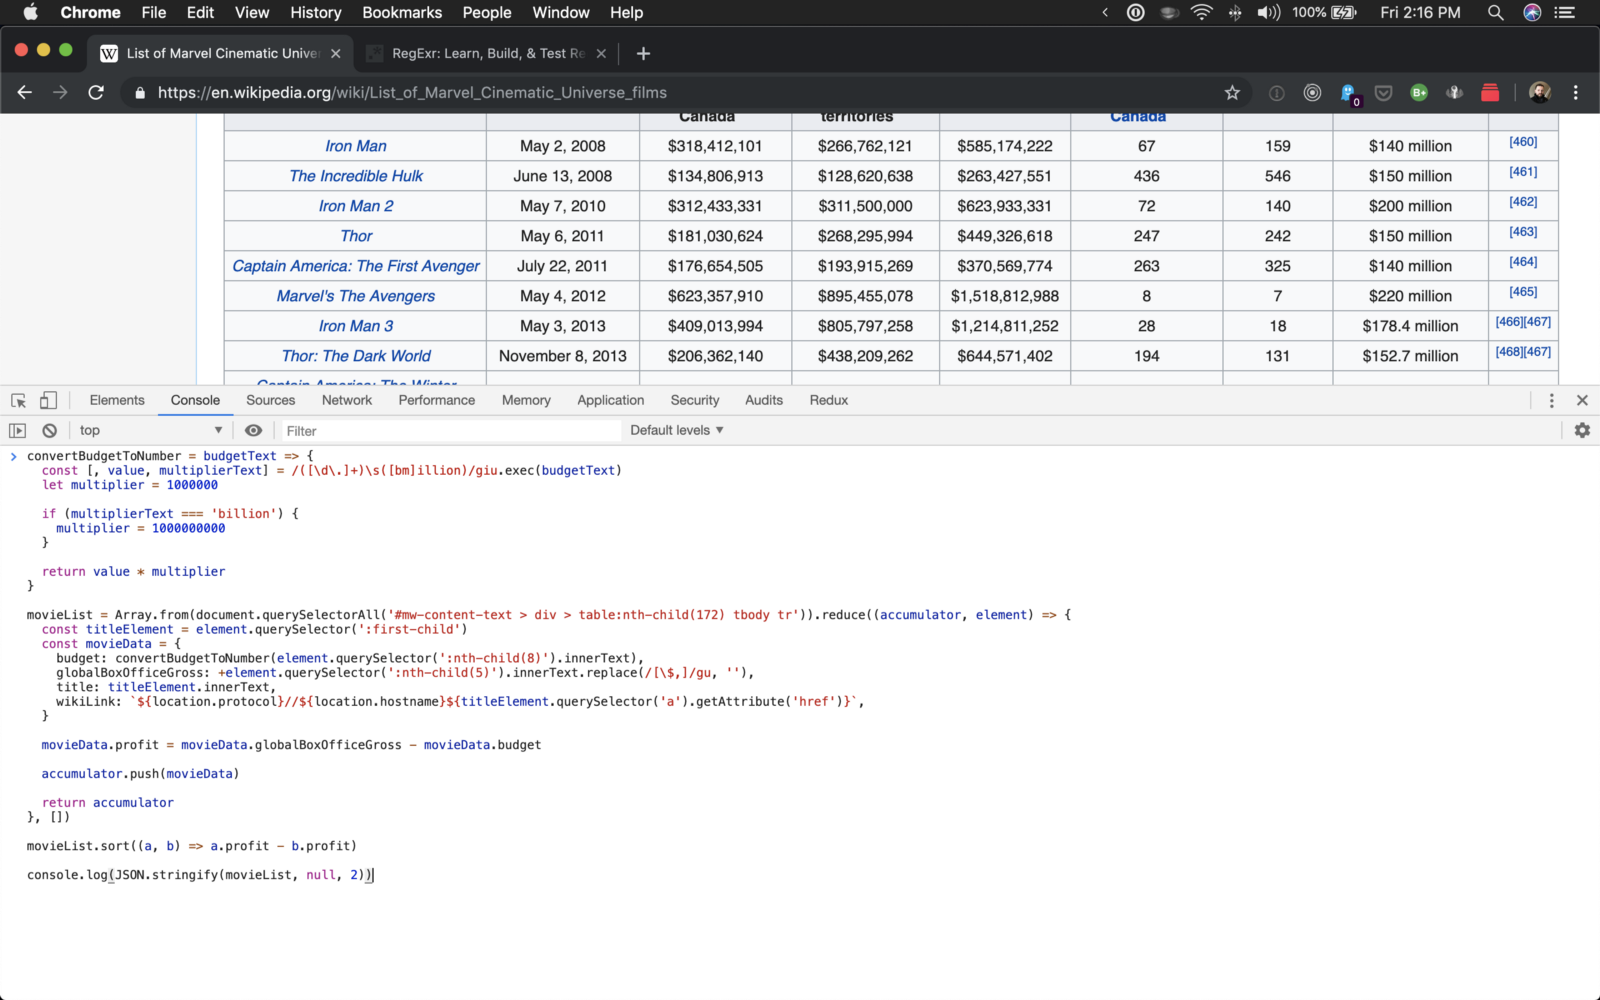Click the address bar URL
Screen dimensions: 1600x1000
[x=412, y=92]
